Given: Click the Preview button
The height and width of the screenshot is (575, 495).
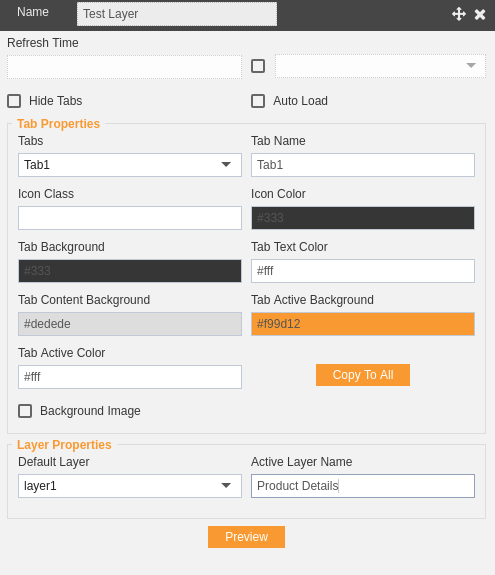Looking at the screenshot, I should pos(246,537).
